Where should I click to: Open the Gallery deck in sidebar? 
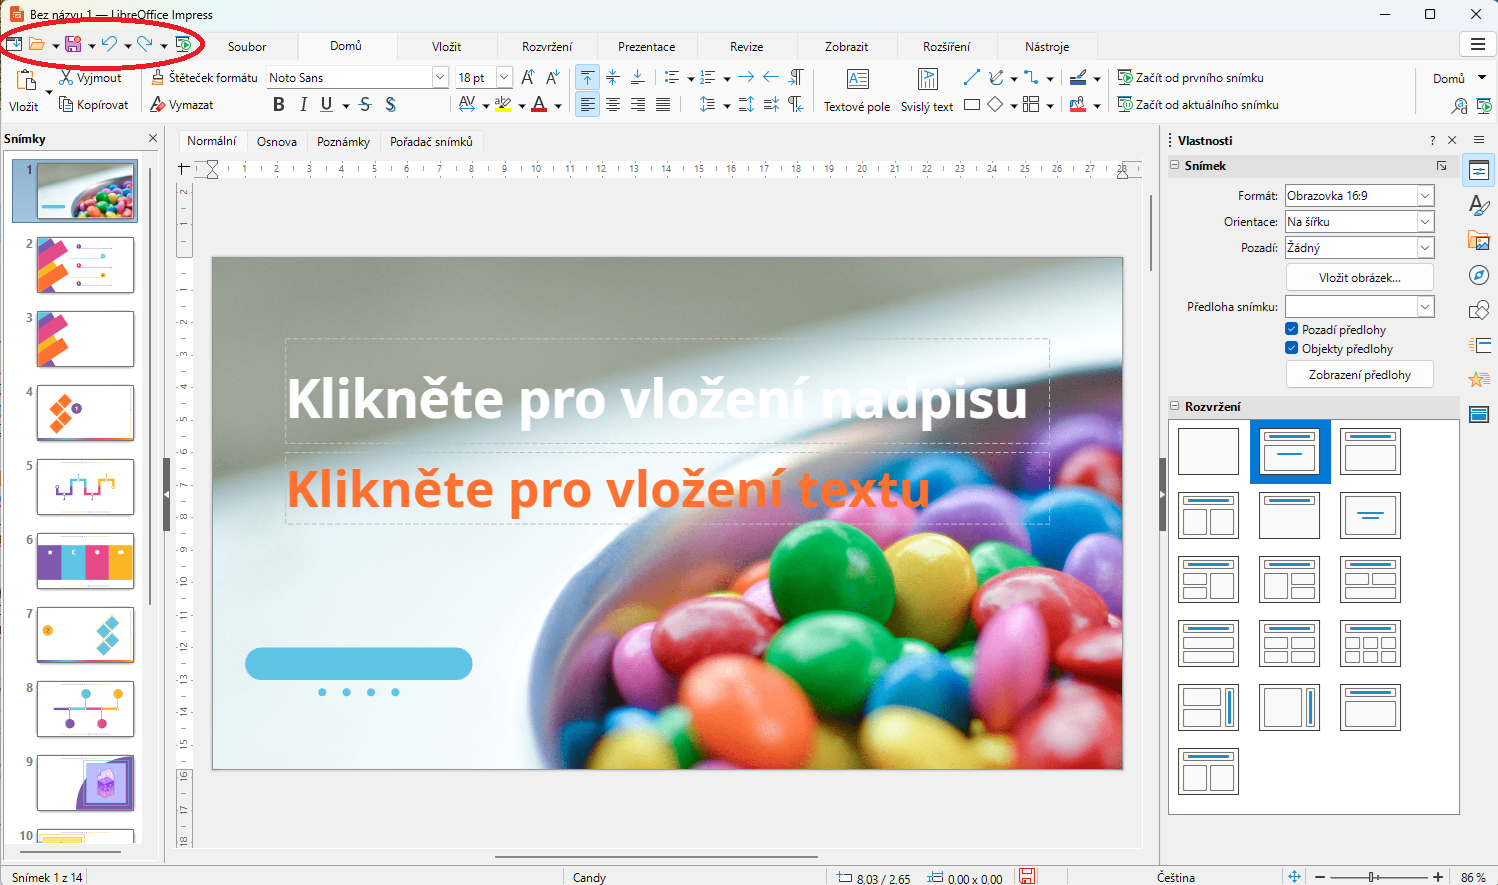(x=1479, y=240)
